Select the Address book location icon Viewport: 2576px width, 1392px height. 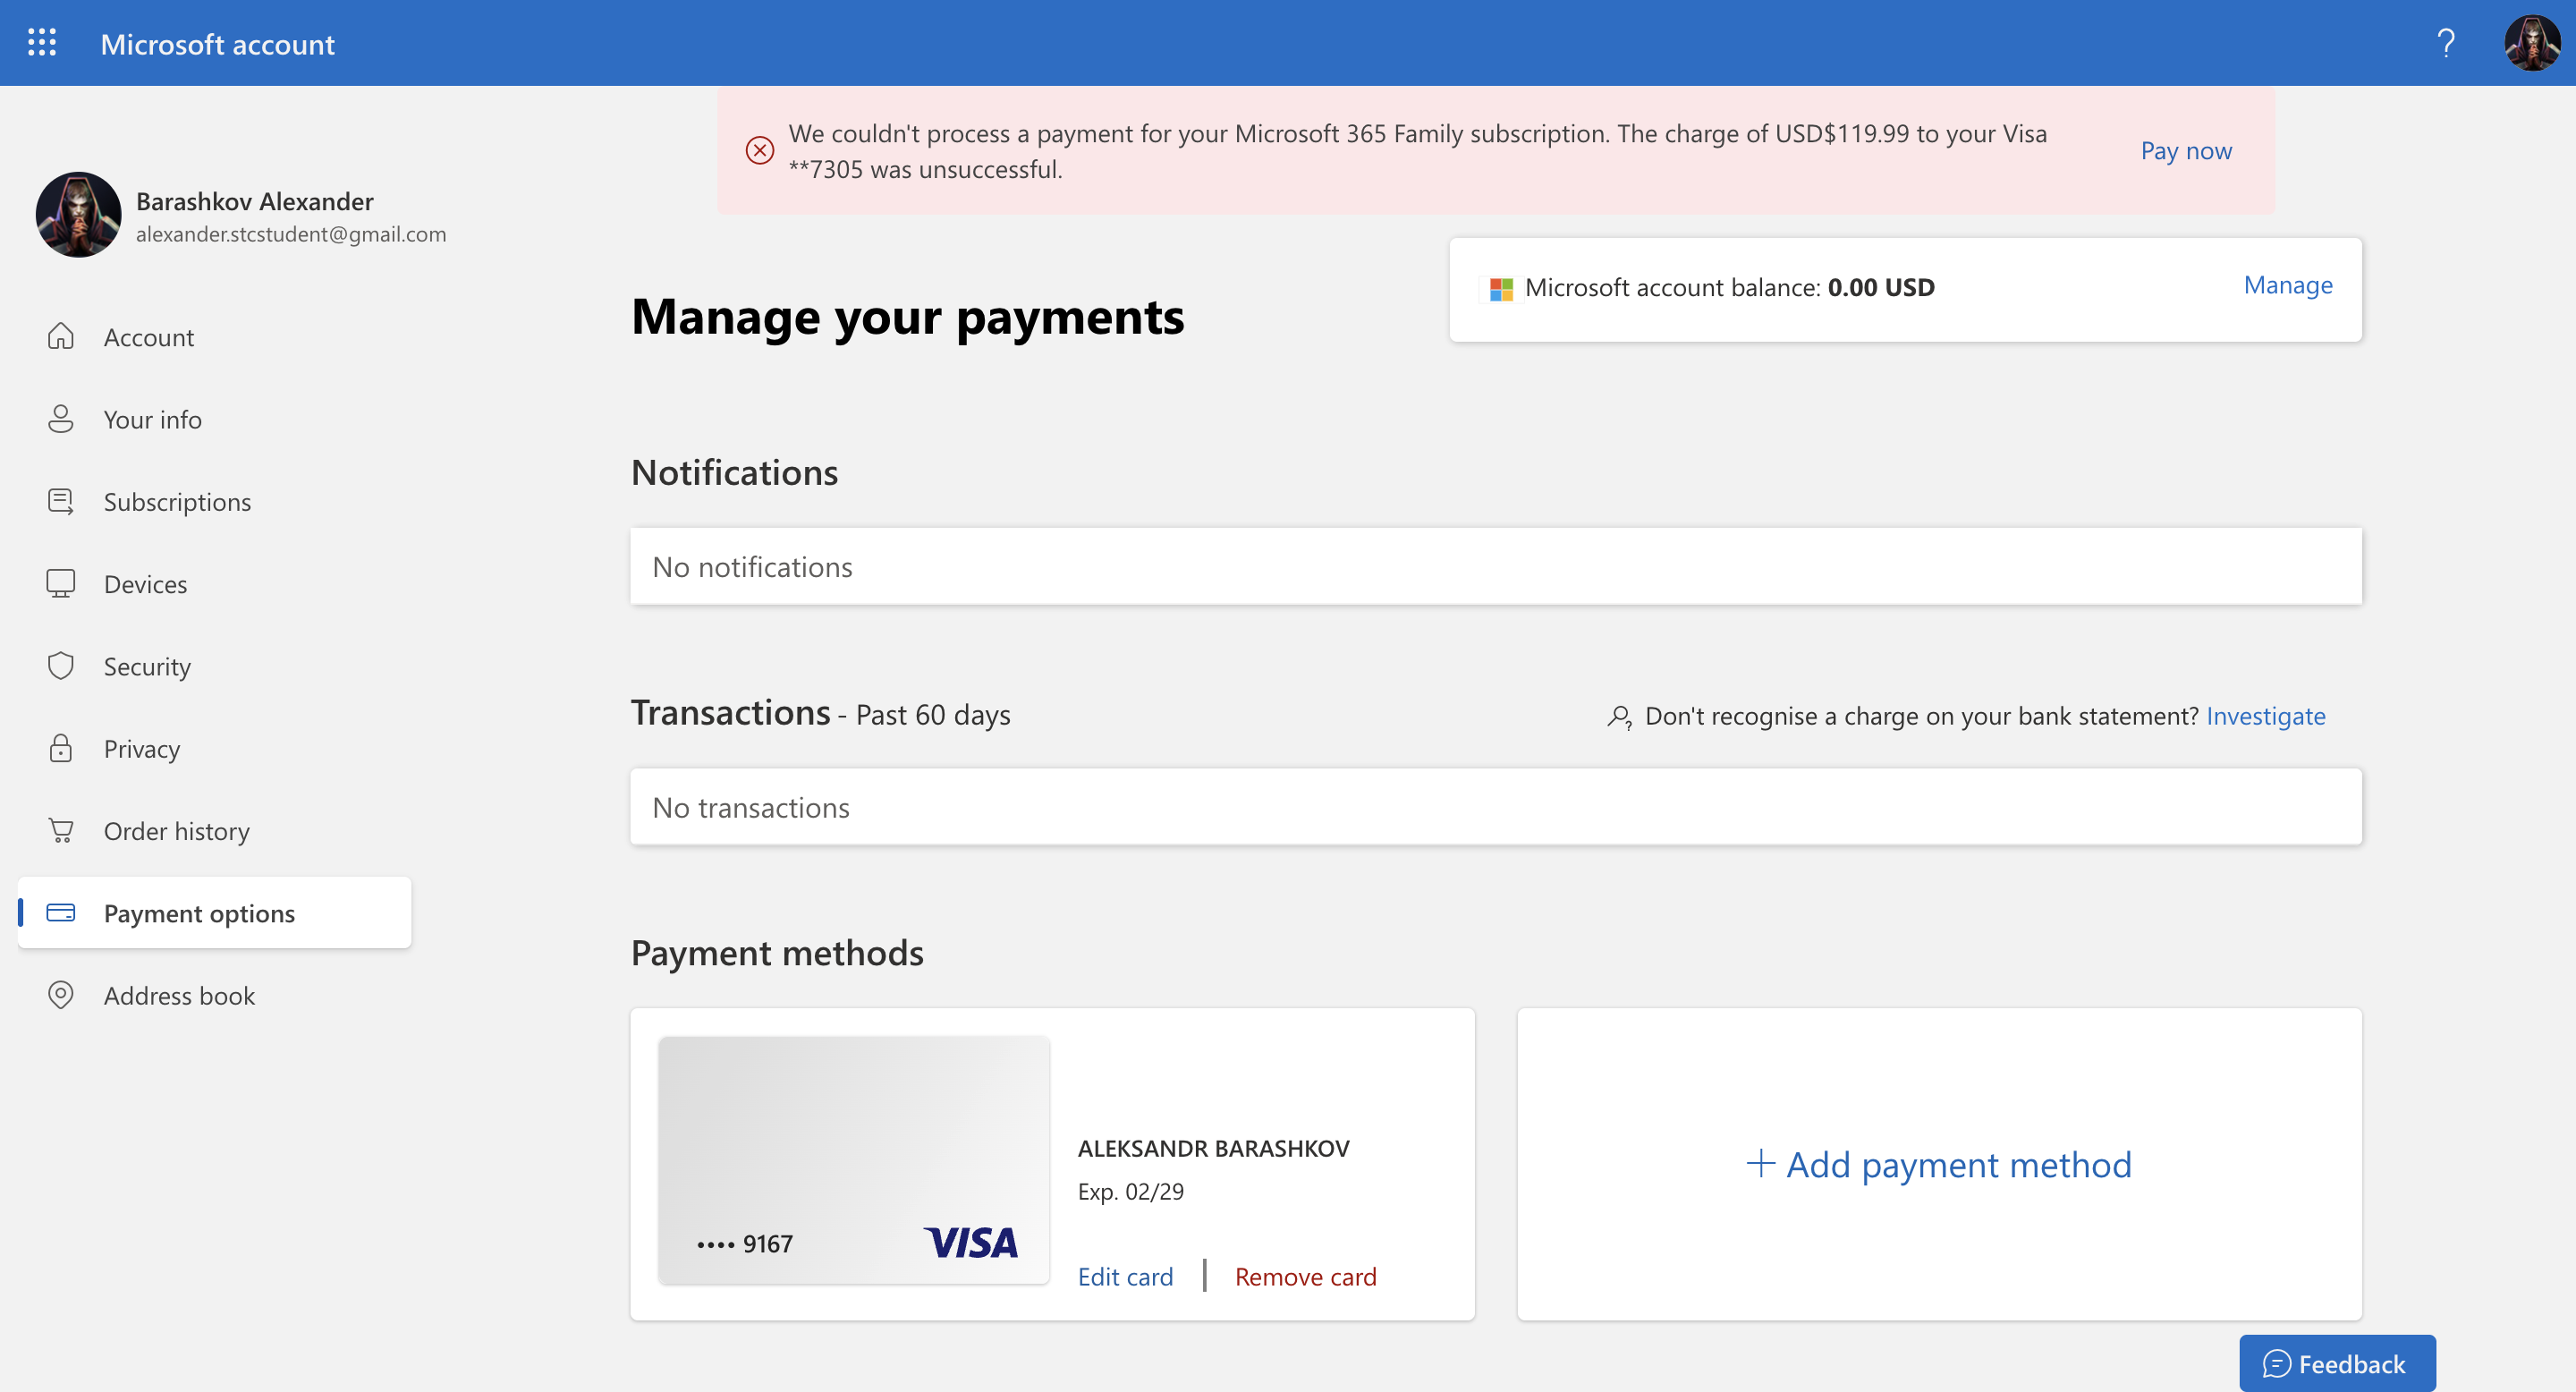(61, 995)
